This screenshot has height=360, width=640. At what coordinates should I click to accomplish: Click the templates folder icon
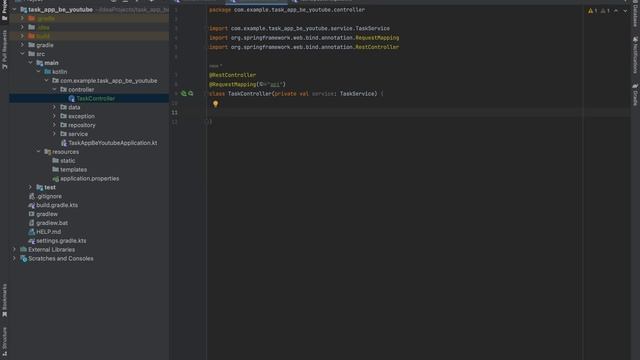pos(56,170)
